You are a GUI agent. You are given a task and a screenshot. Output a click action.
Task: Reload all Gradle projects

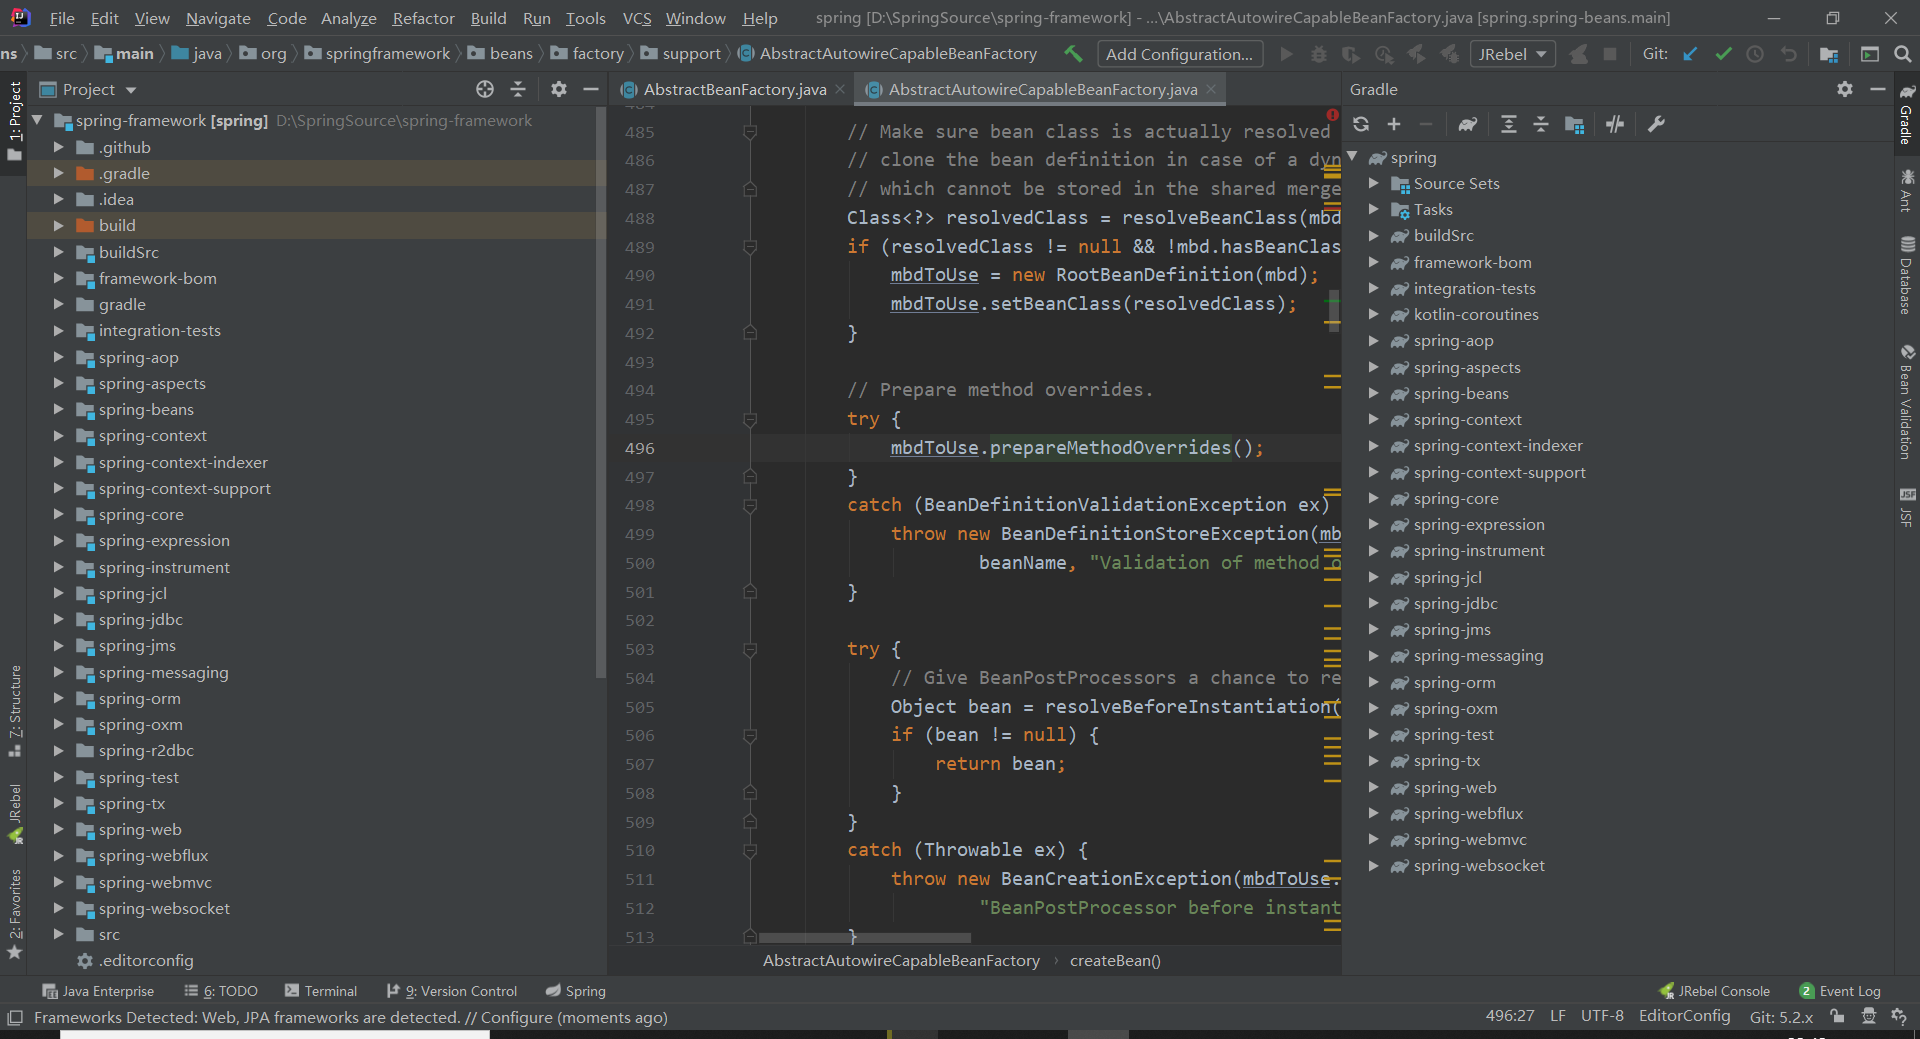[1361, 124]
